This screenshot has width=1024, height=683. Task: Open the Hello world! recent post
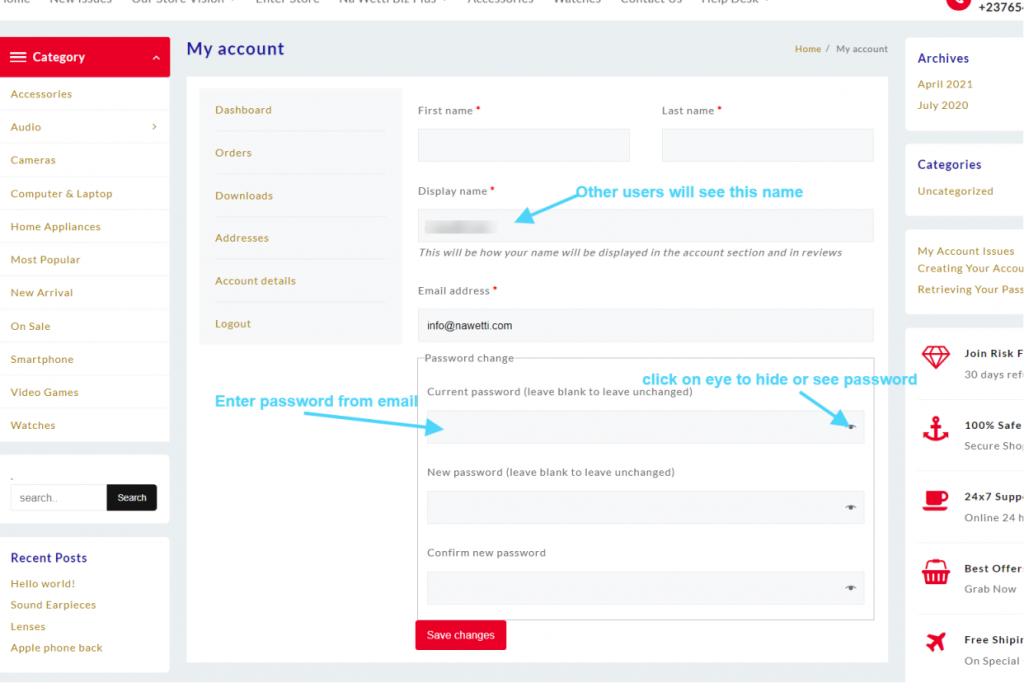point(42,583)
